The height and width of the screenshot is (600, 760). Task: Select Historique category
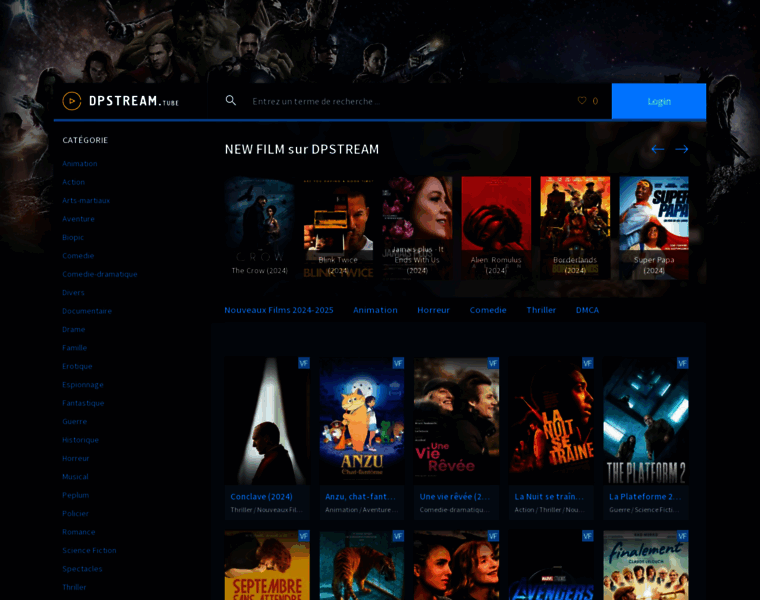80,440
